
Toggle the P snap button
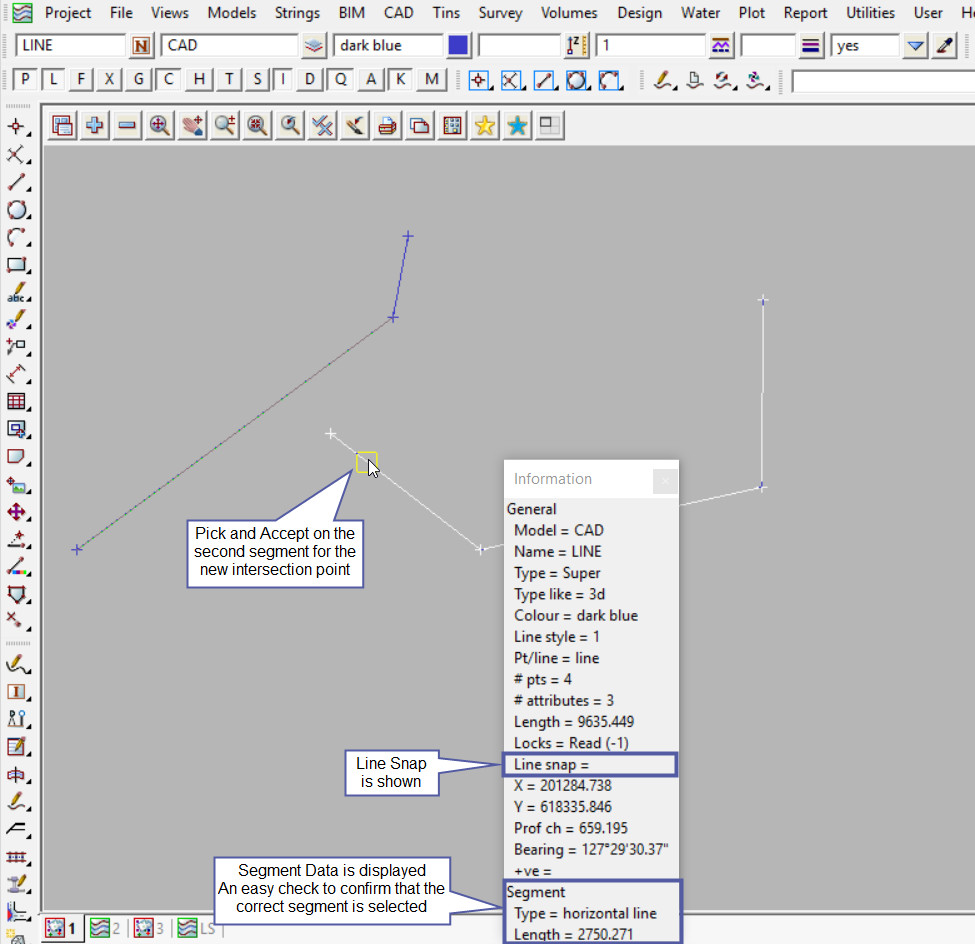pyautogui.click(x=26, y=80)
